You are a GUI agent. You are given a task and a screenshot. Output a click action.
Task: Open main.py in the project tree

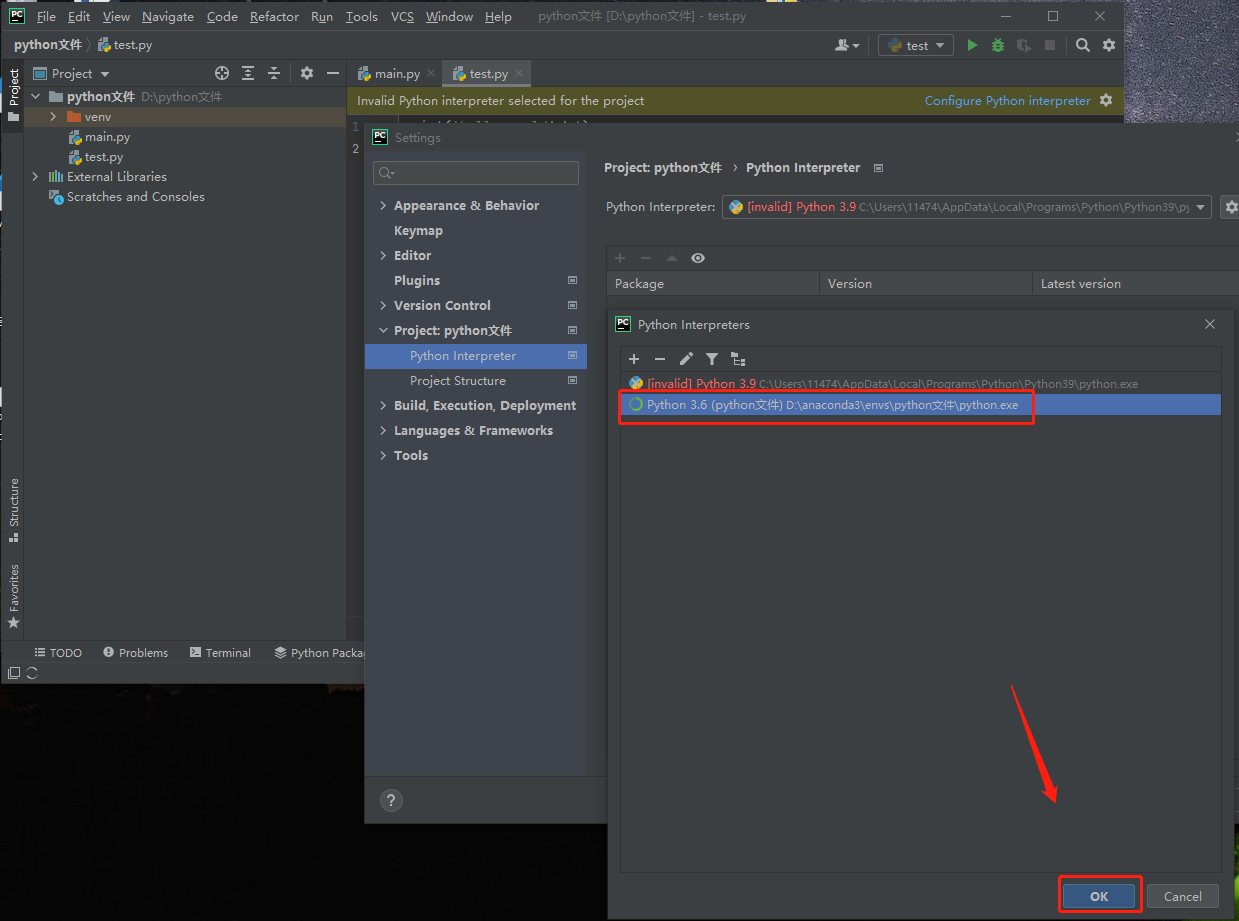click(107, 137)
